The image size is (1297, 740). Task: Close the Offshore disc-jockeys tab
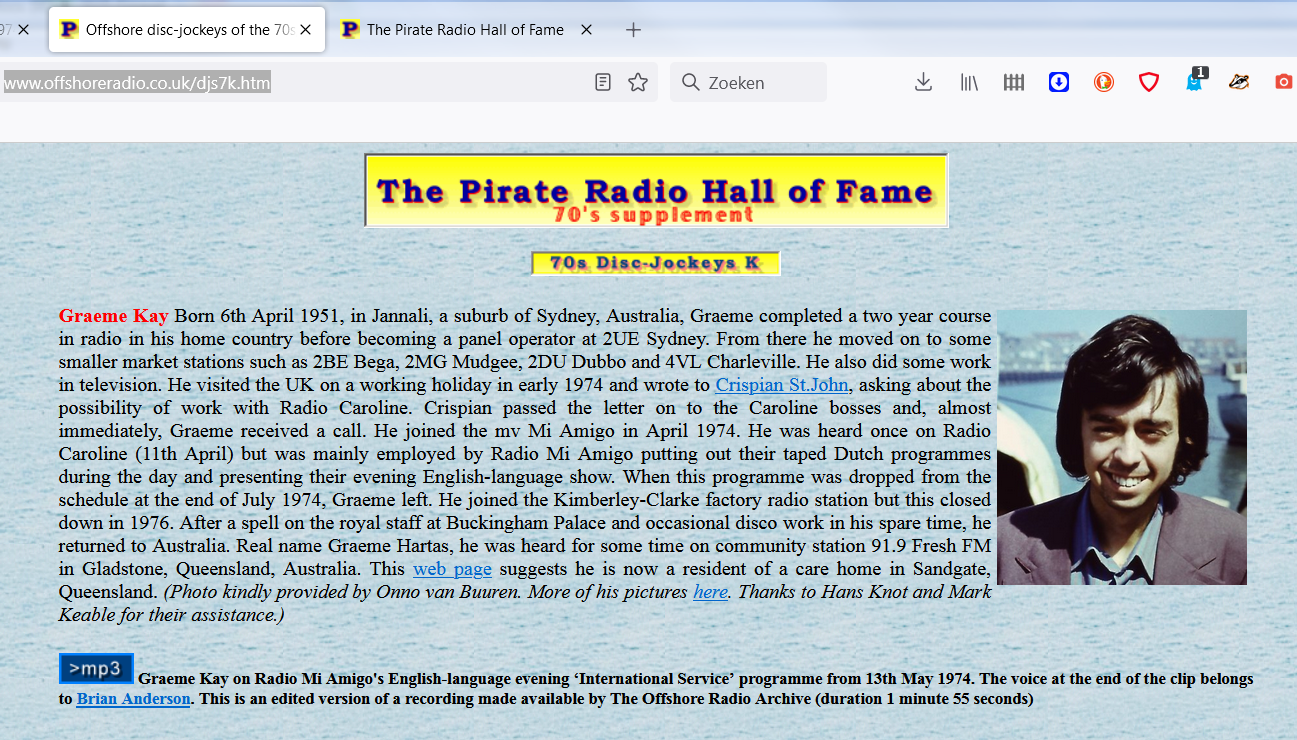(x=306, y=30)
